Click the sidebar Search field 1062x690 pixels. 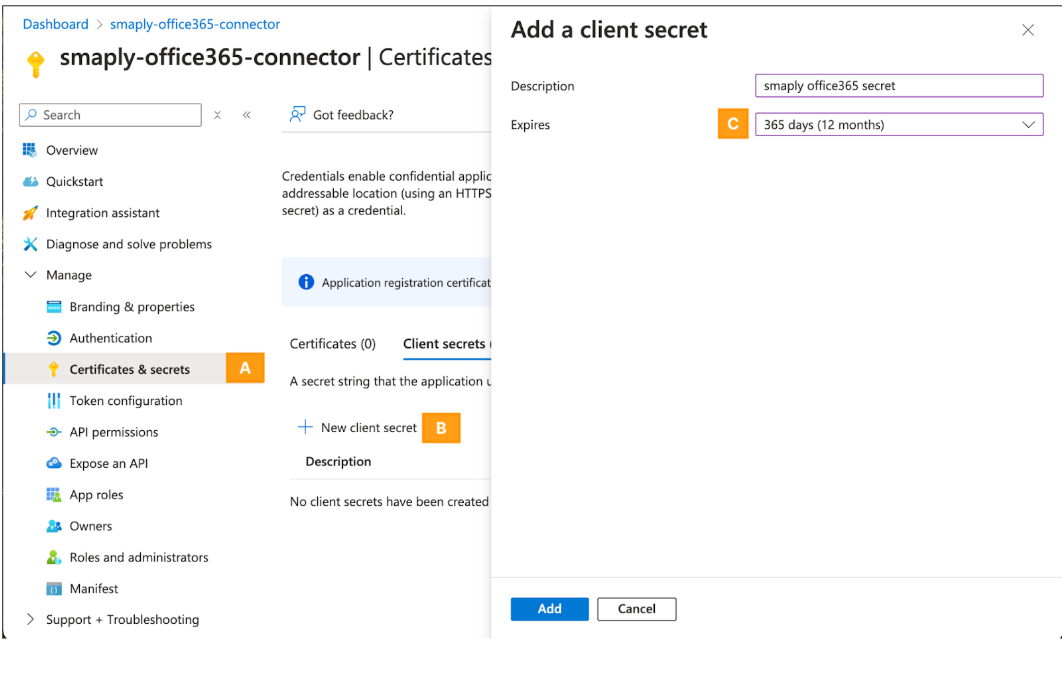[x=110, y=115]
